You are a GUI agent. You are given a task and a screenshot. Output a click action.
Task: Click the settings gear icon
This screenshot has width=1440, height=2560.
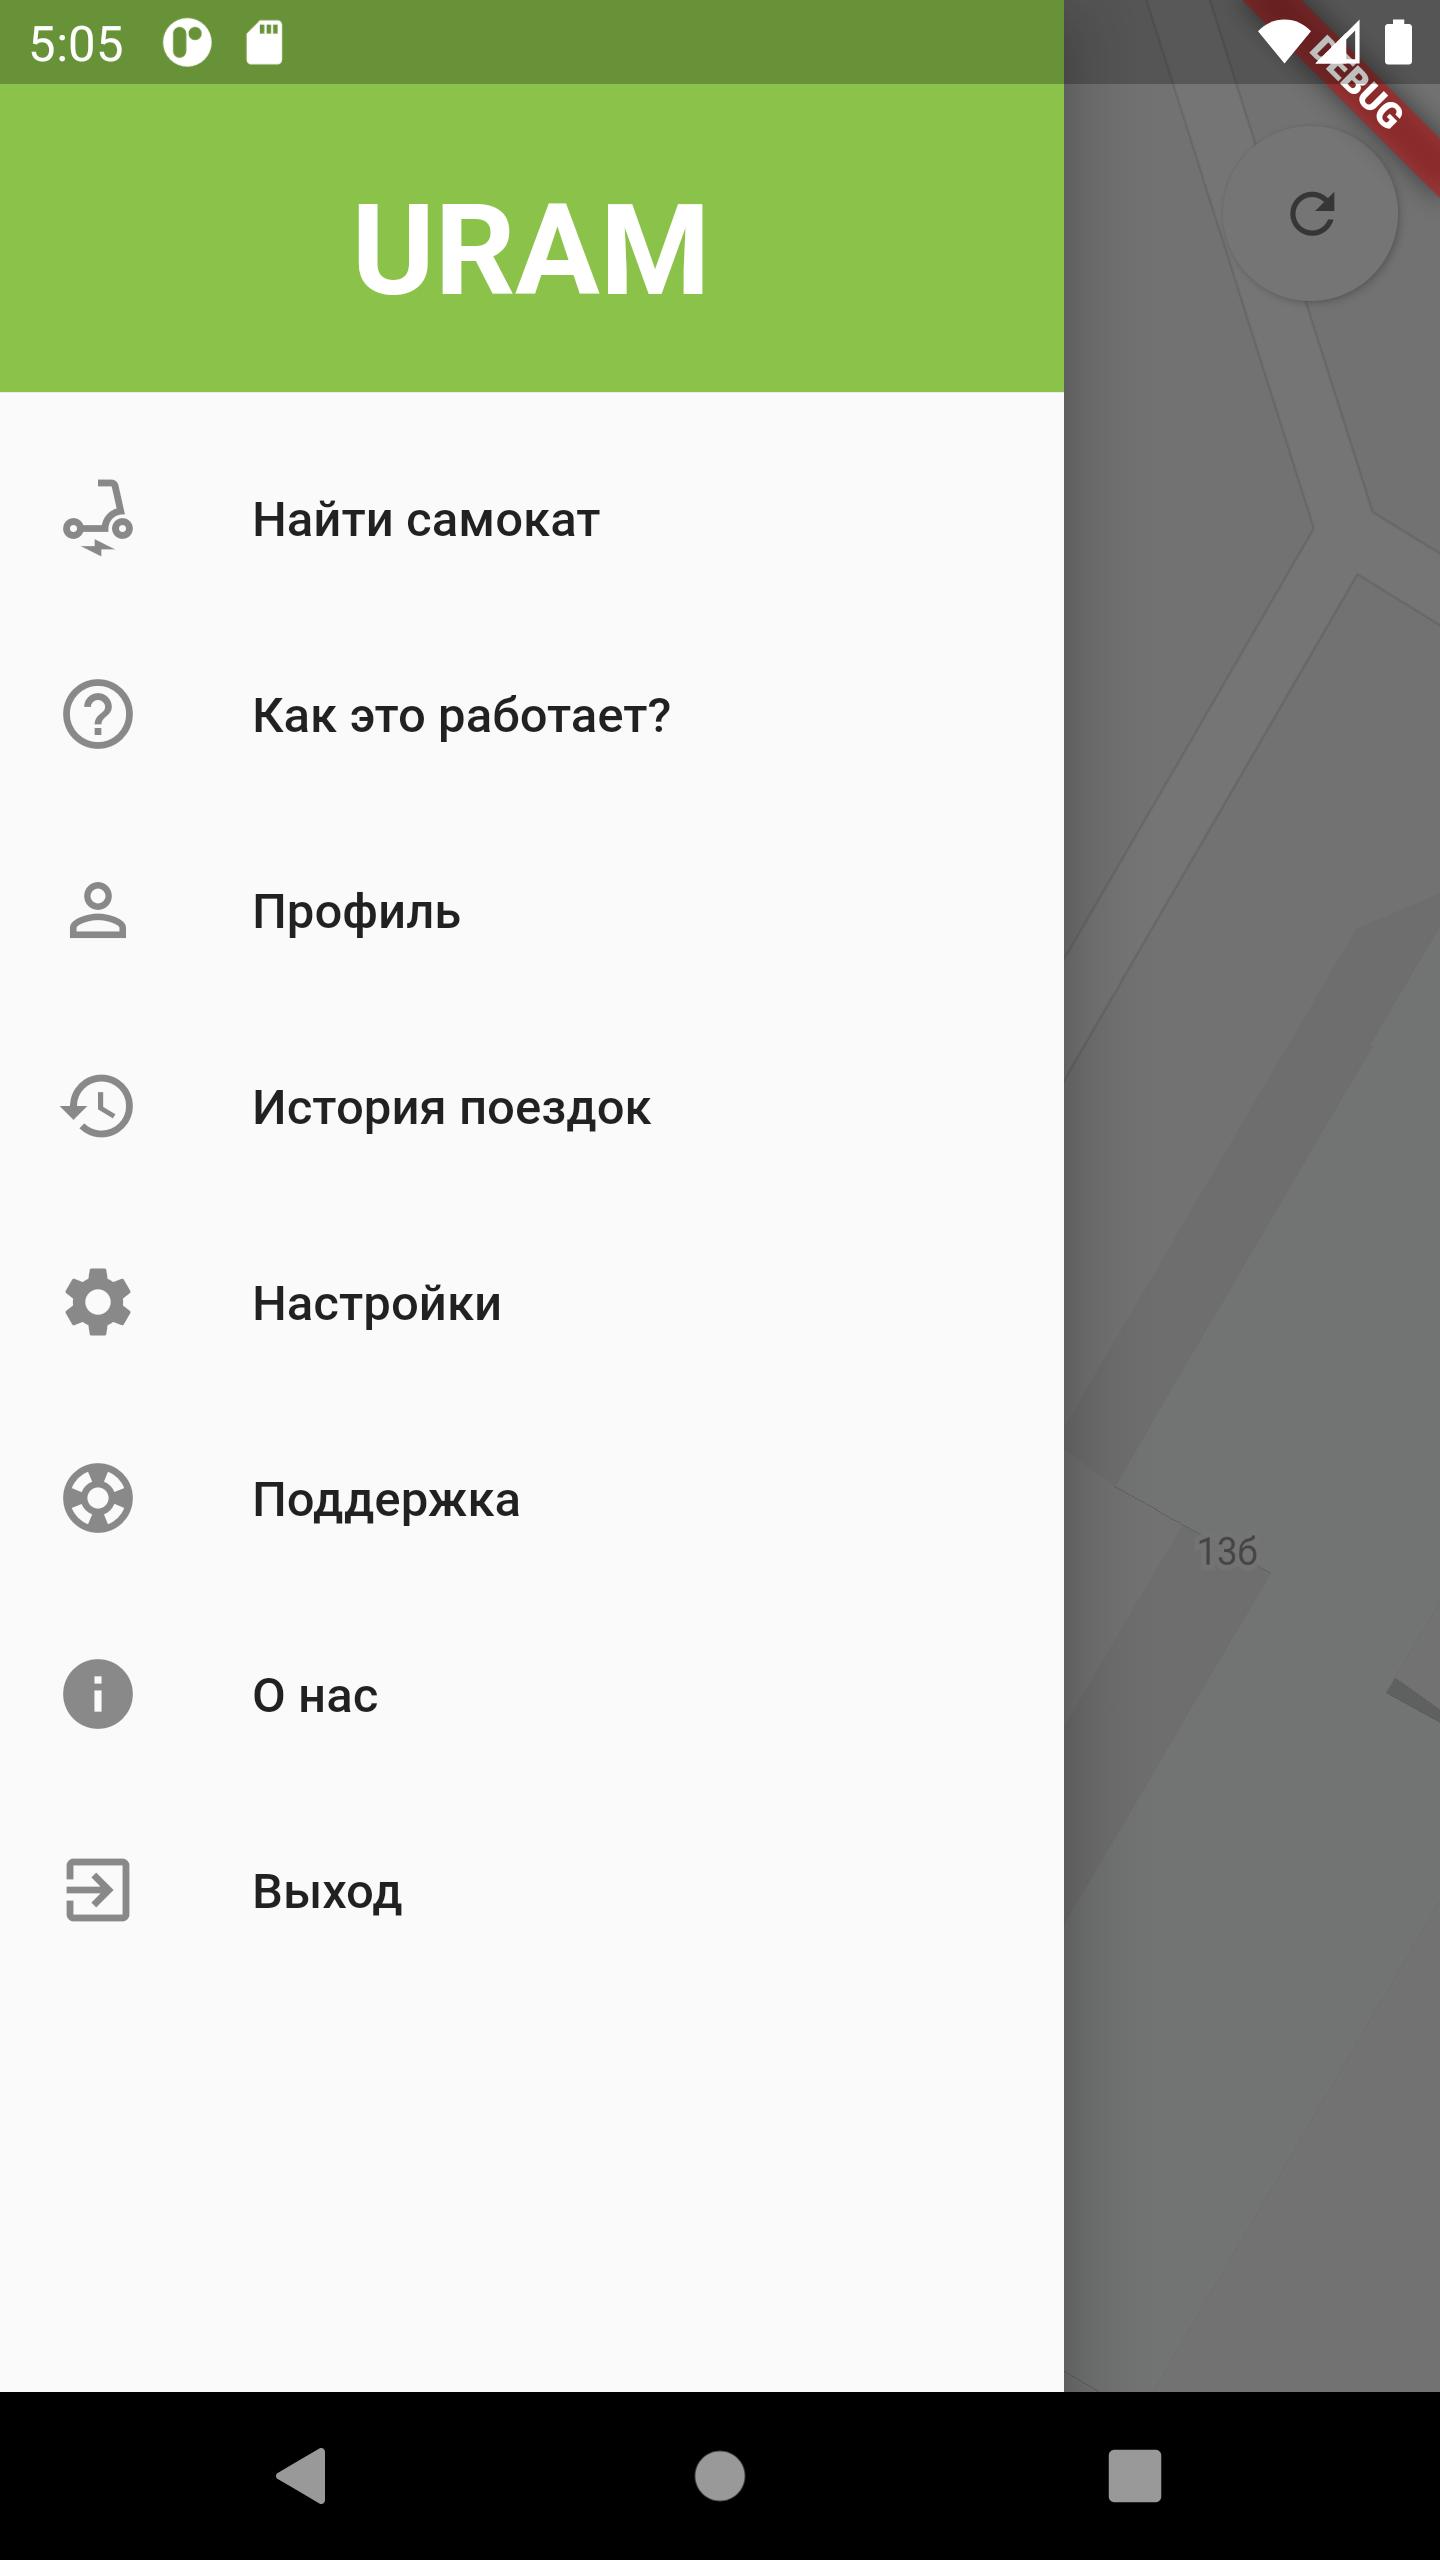click(x=98, y=1302)
